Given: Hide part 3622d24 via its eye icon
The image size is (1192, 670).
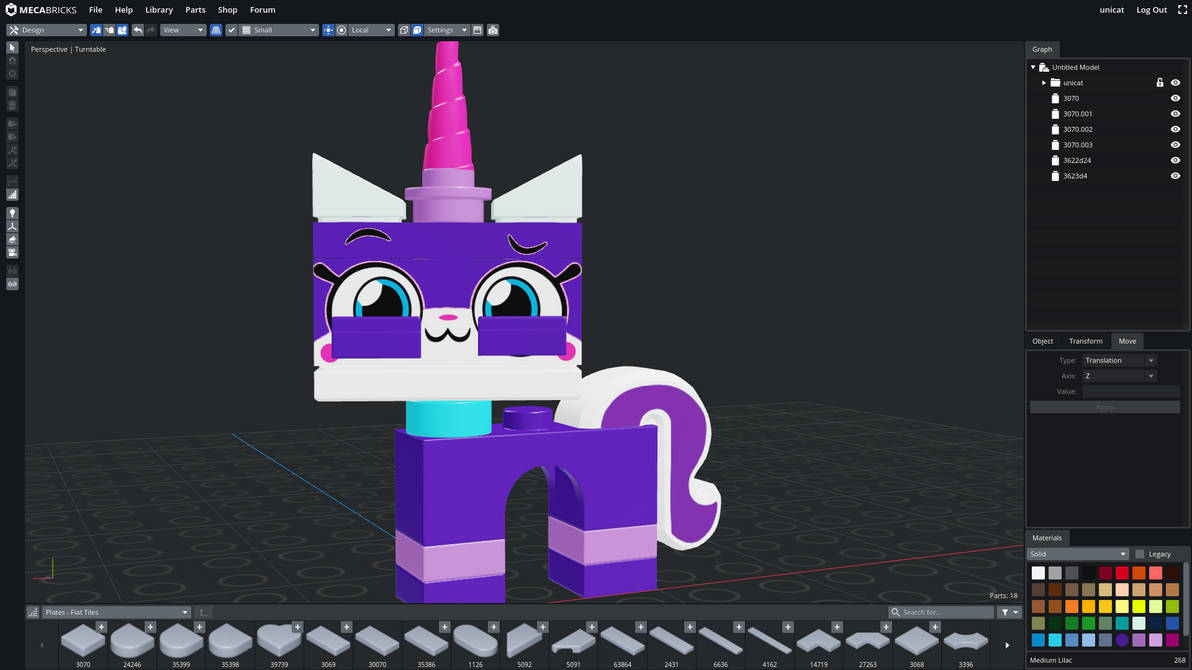Looking at the screenshot, I should pos(1175,160).
